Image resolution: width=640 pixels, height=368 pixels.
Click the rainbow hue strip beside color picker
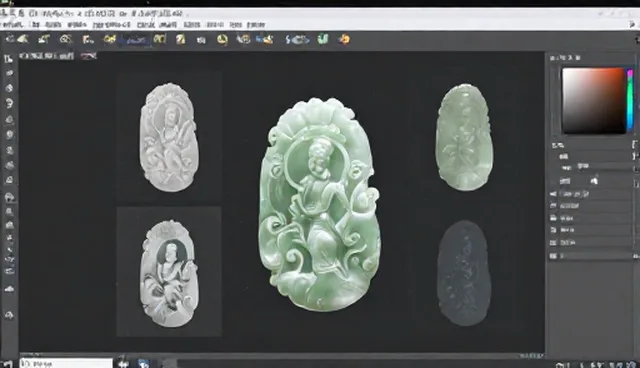pyautogui.click(x=630, y=100)
